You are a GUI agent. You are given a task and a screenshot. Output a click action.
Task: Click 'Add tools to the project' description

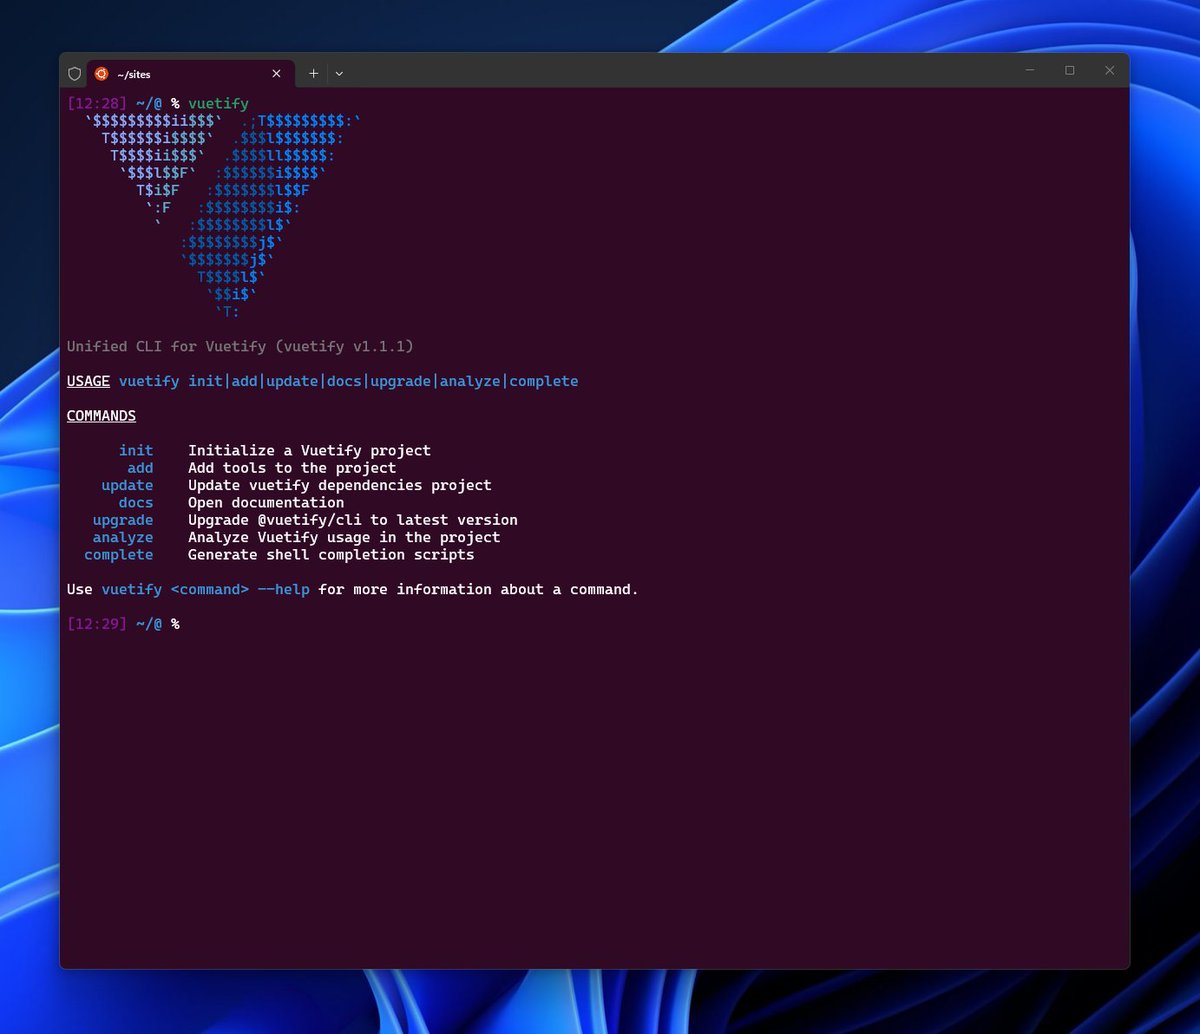pyautogui.click(x=292, y=467)
